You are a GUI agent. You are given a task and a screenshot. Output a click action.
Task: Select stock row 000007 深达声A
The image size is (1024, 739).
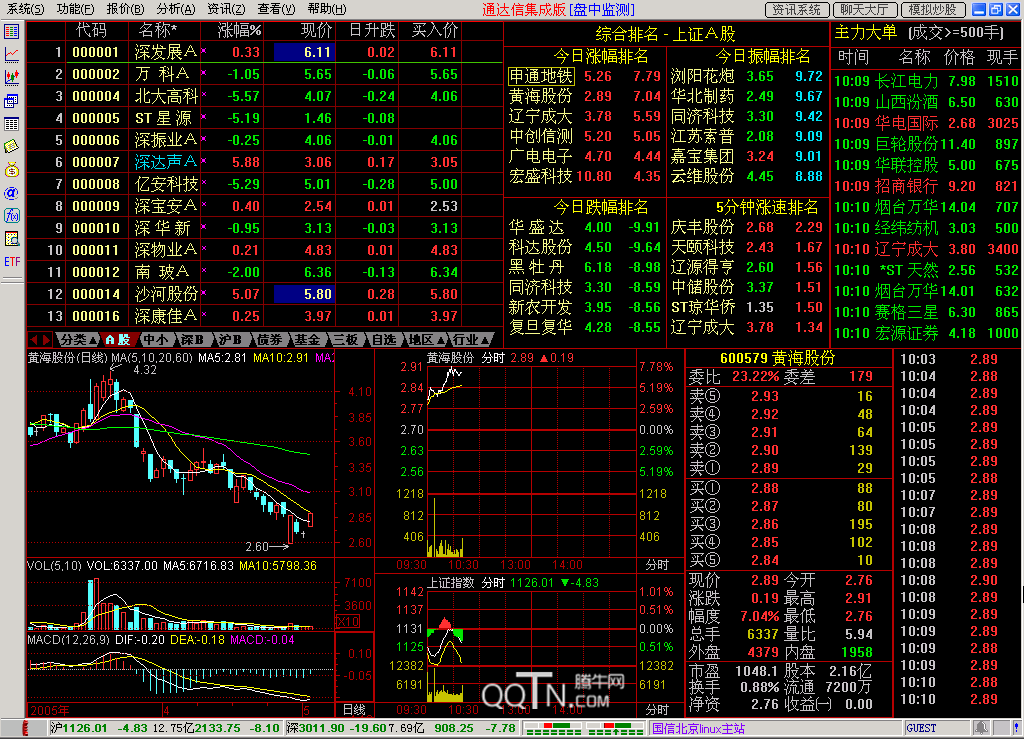(x=264, y=162)
